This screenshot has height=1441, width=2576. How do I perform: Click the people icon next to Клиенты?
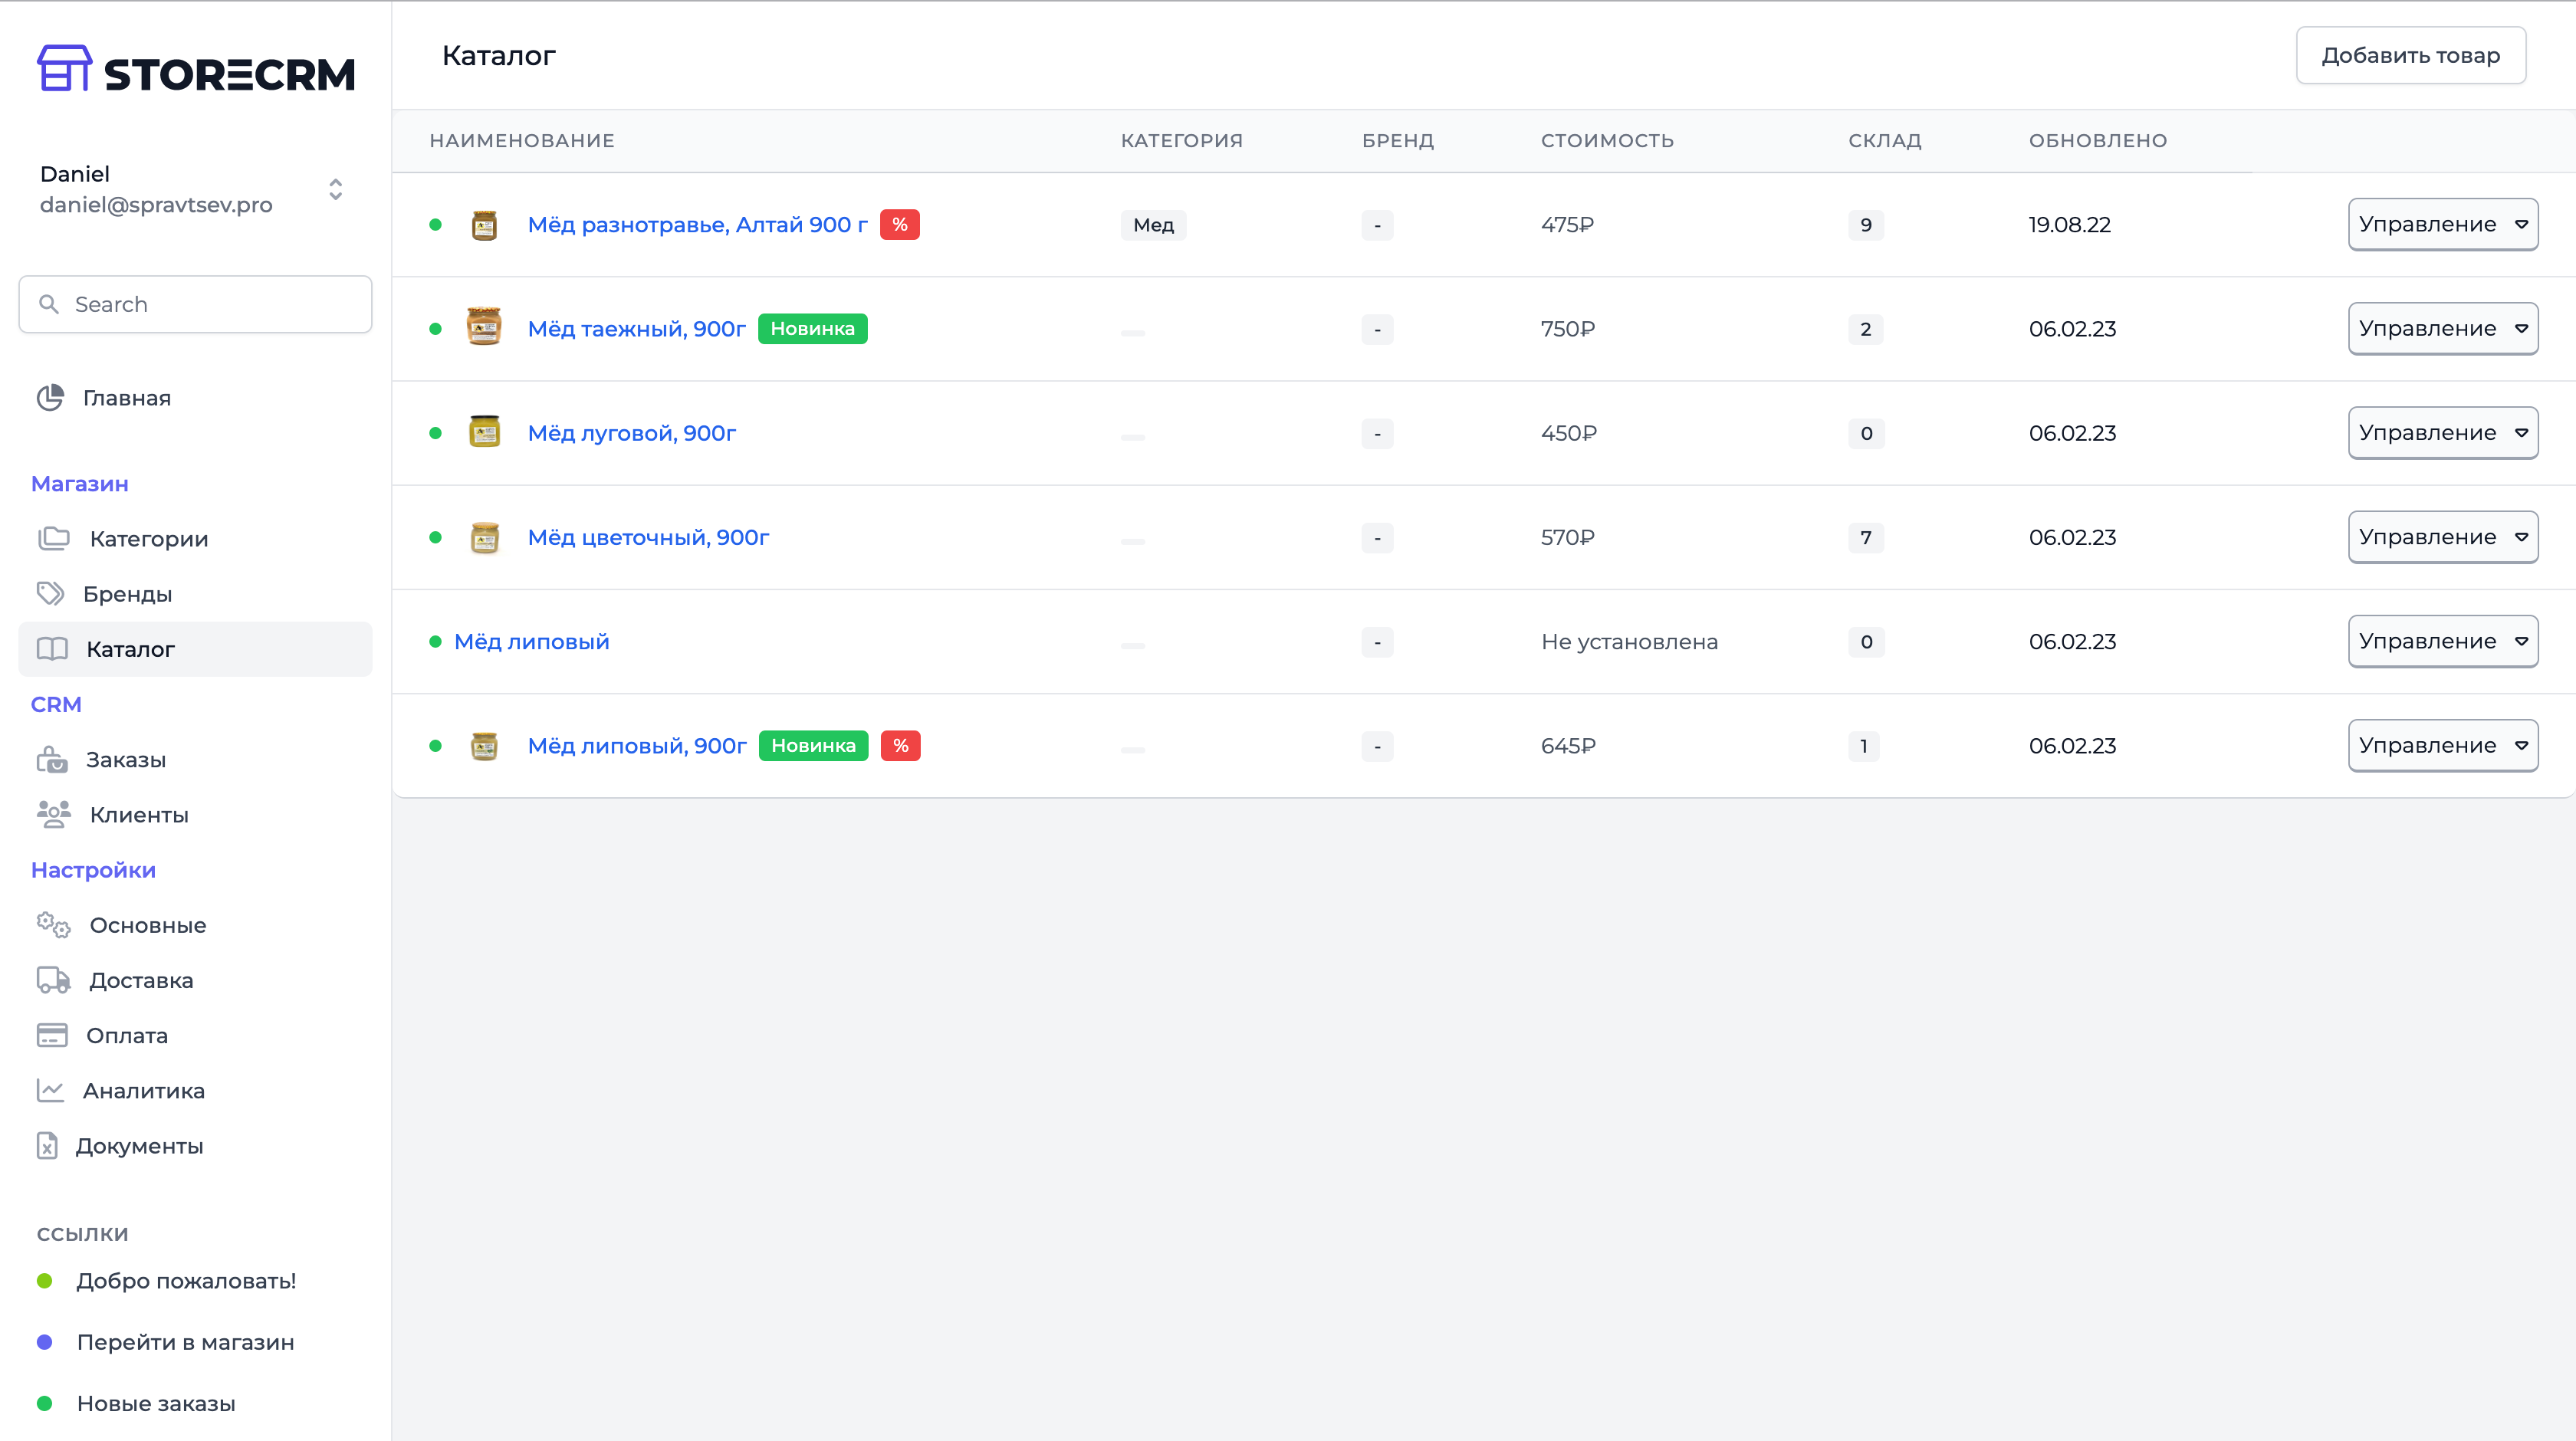[54, 815]
